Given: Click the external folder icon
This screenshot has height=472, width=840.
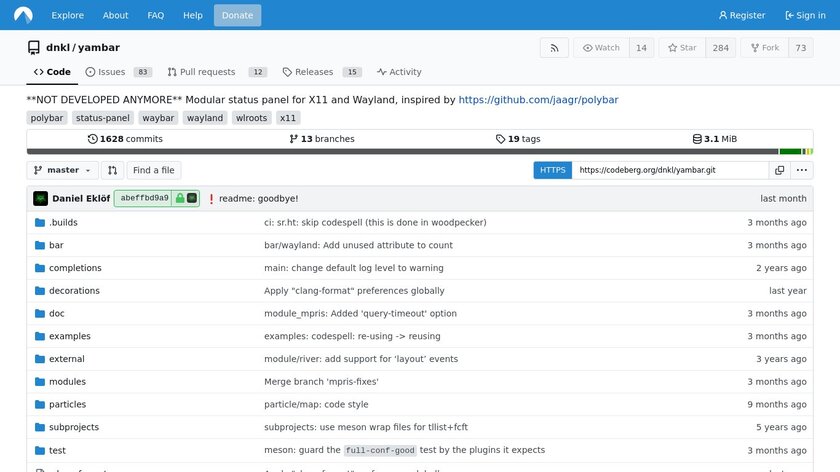Looking at the screenshot, I should coord(40,359).
